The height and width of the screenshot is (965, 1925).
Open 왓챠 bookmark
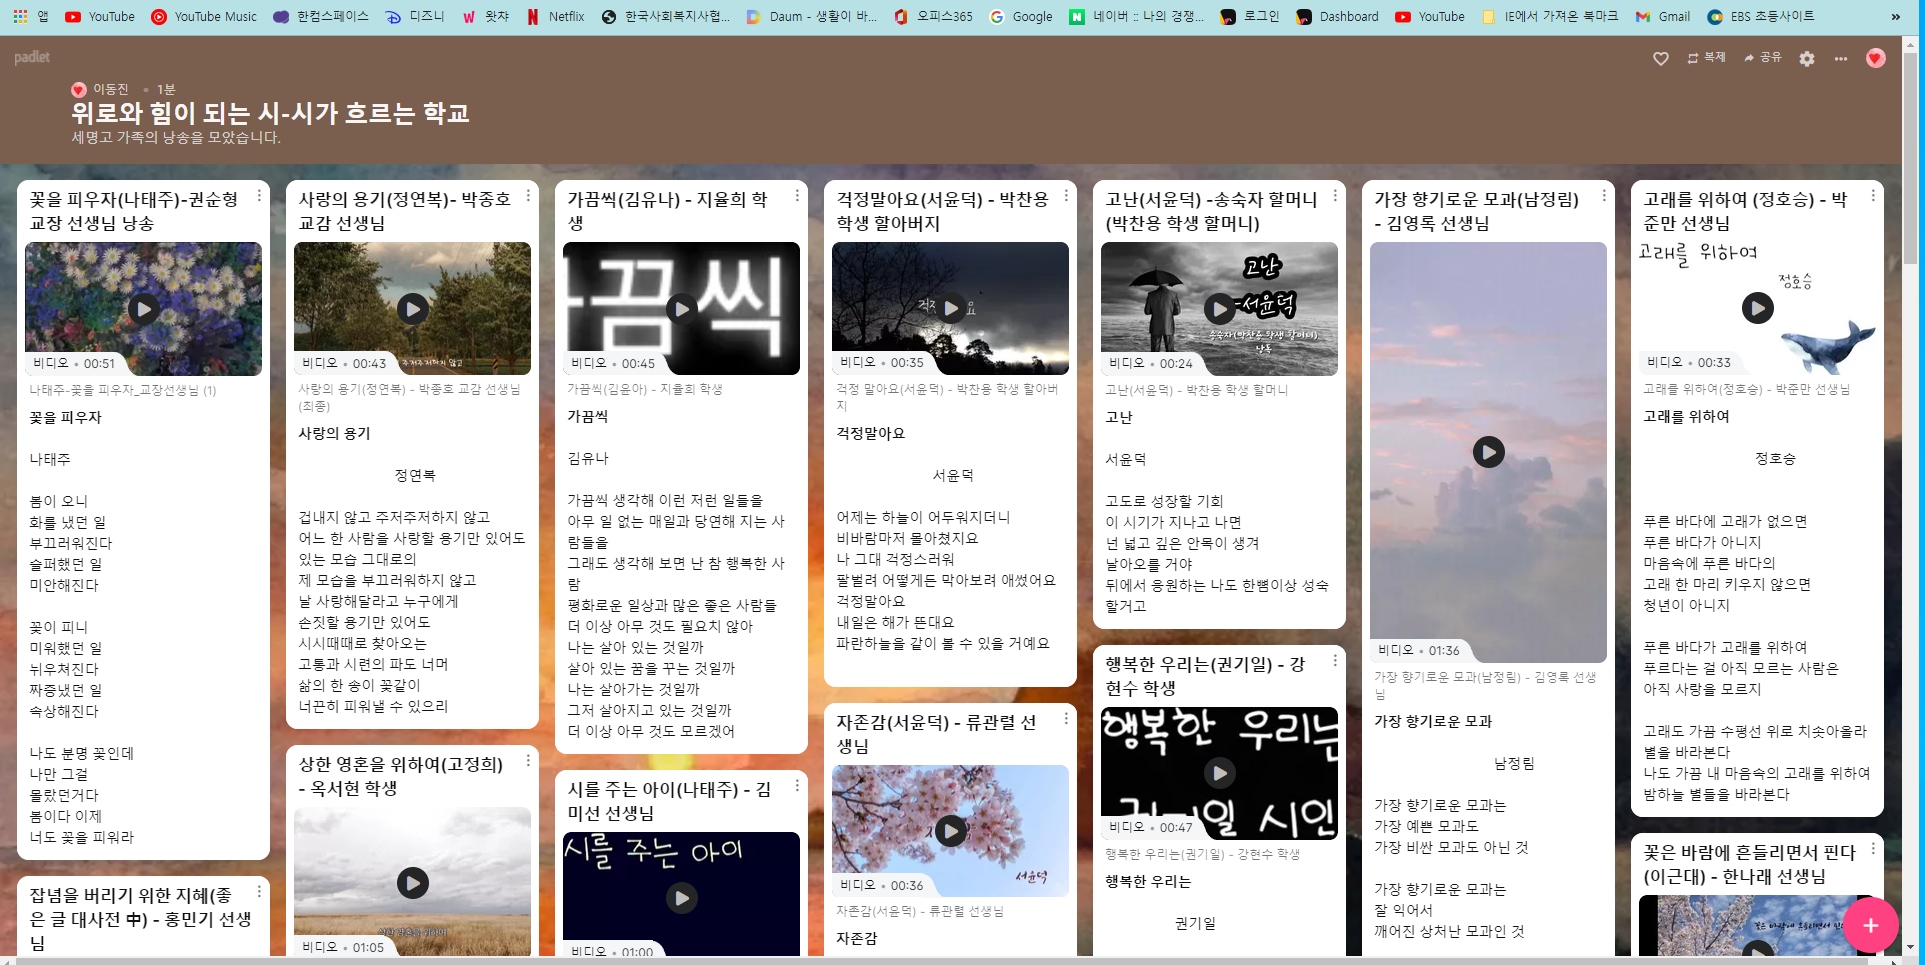click(486, 16)
